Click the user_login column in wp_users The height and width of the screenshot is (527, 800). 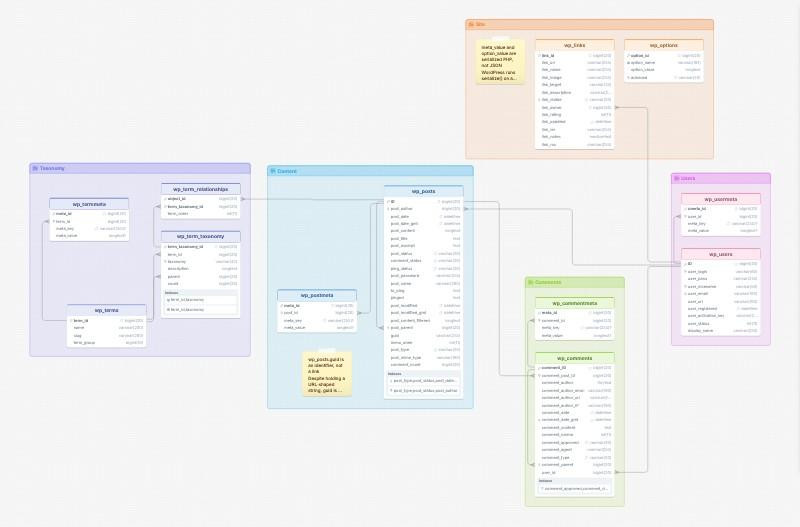coord(721,271)
